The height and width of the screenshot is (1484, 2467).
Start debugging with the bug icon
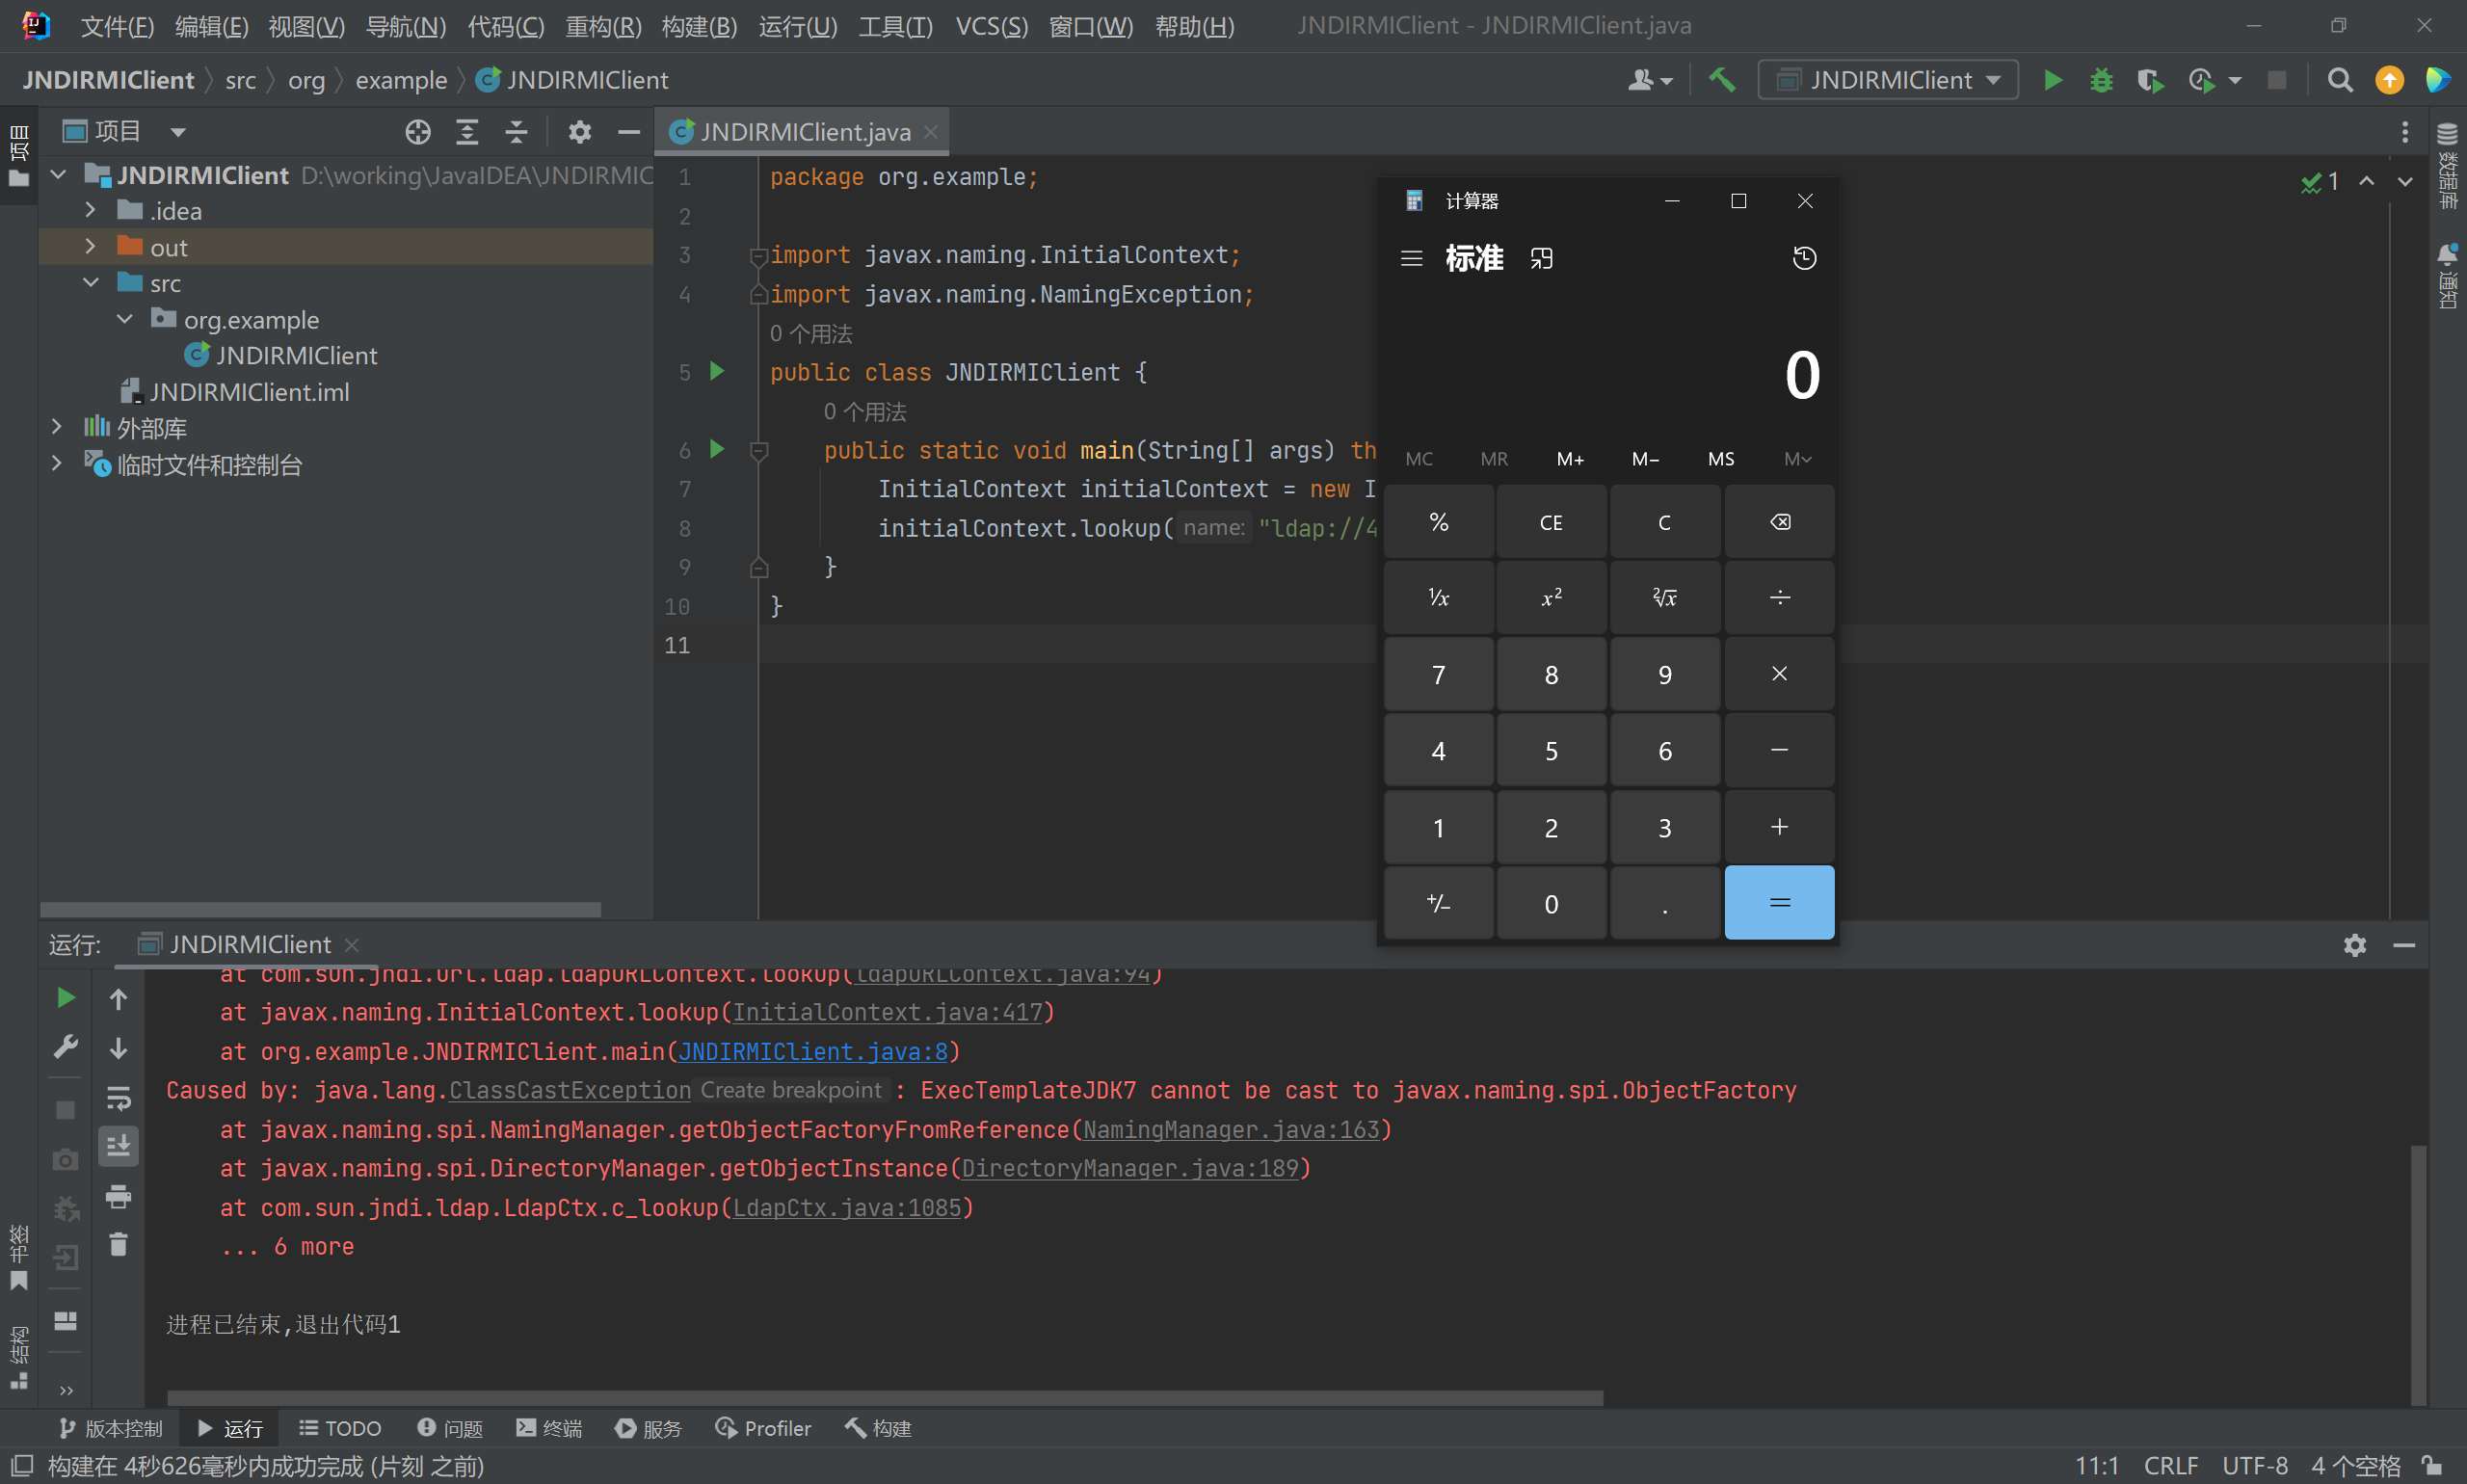[x=2101, y=80]
